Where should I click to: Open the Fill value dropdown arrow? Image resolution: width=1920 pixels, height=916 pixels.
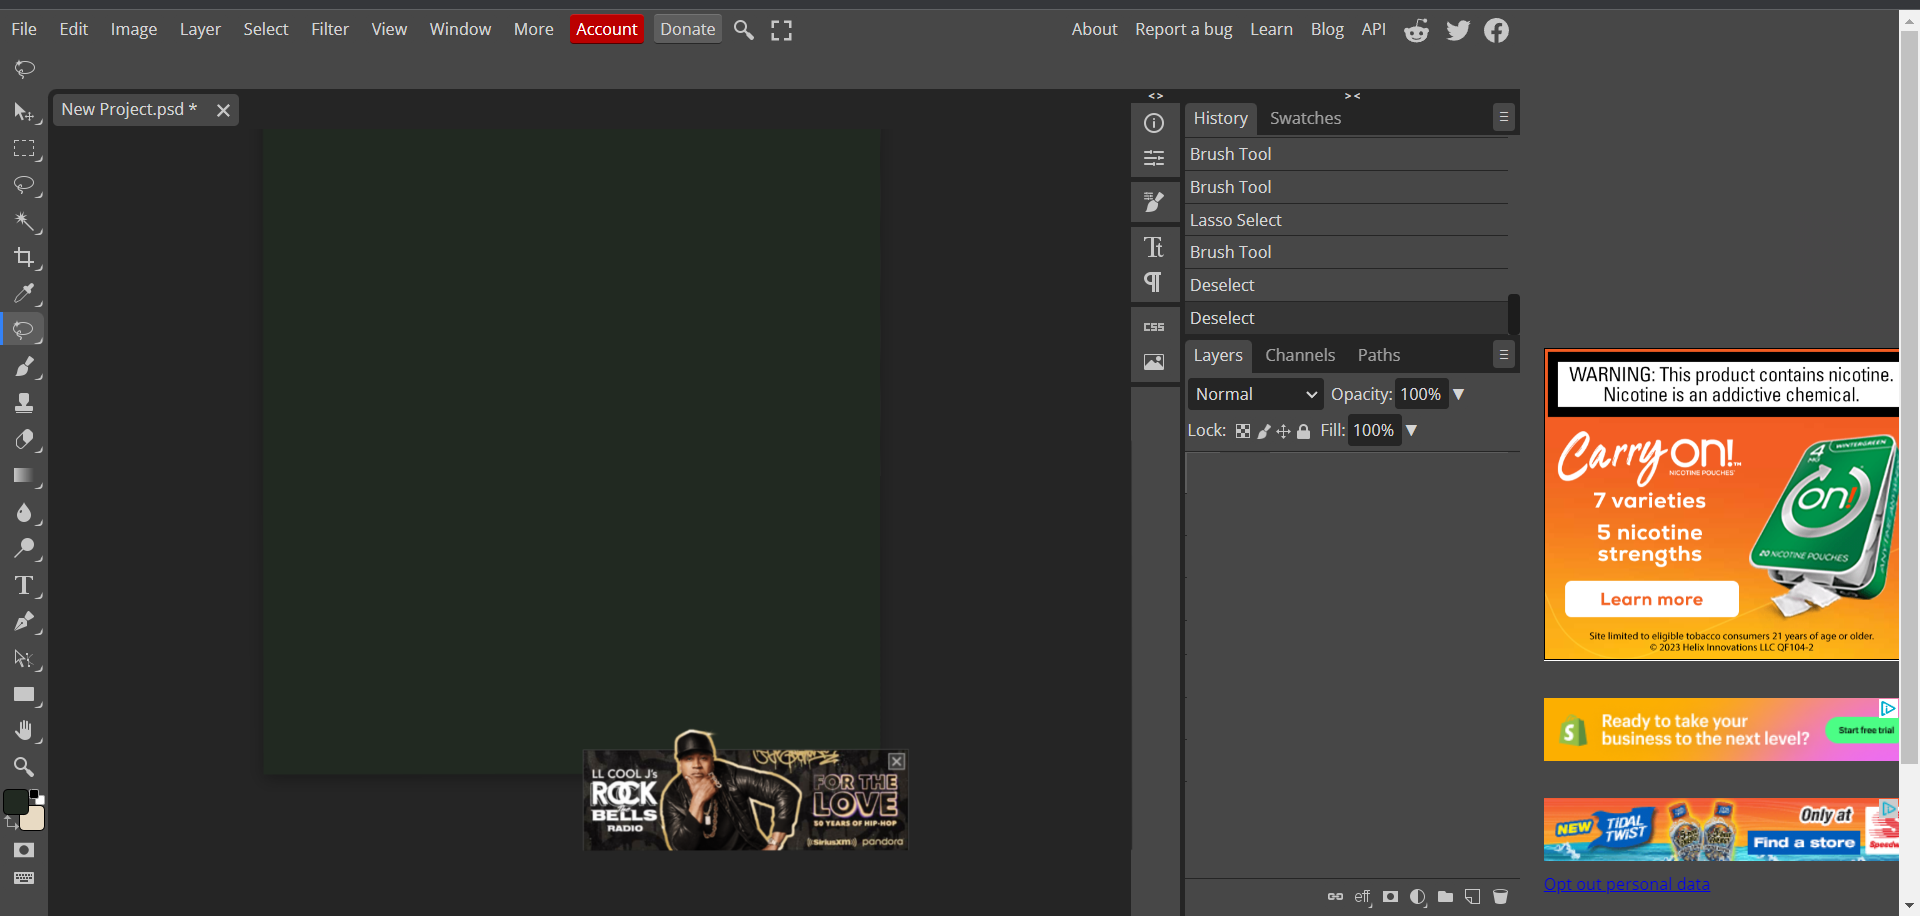1411,430
